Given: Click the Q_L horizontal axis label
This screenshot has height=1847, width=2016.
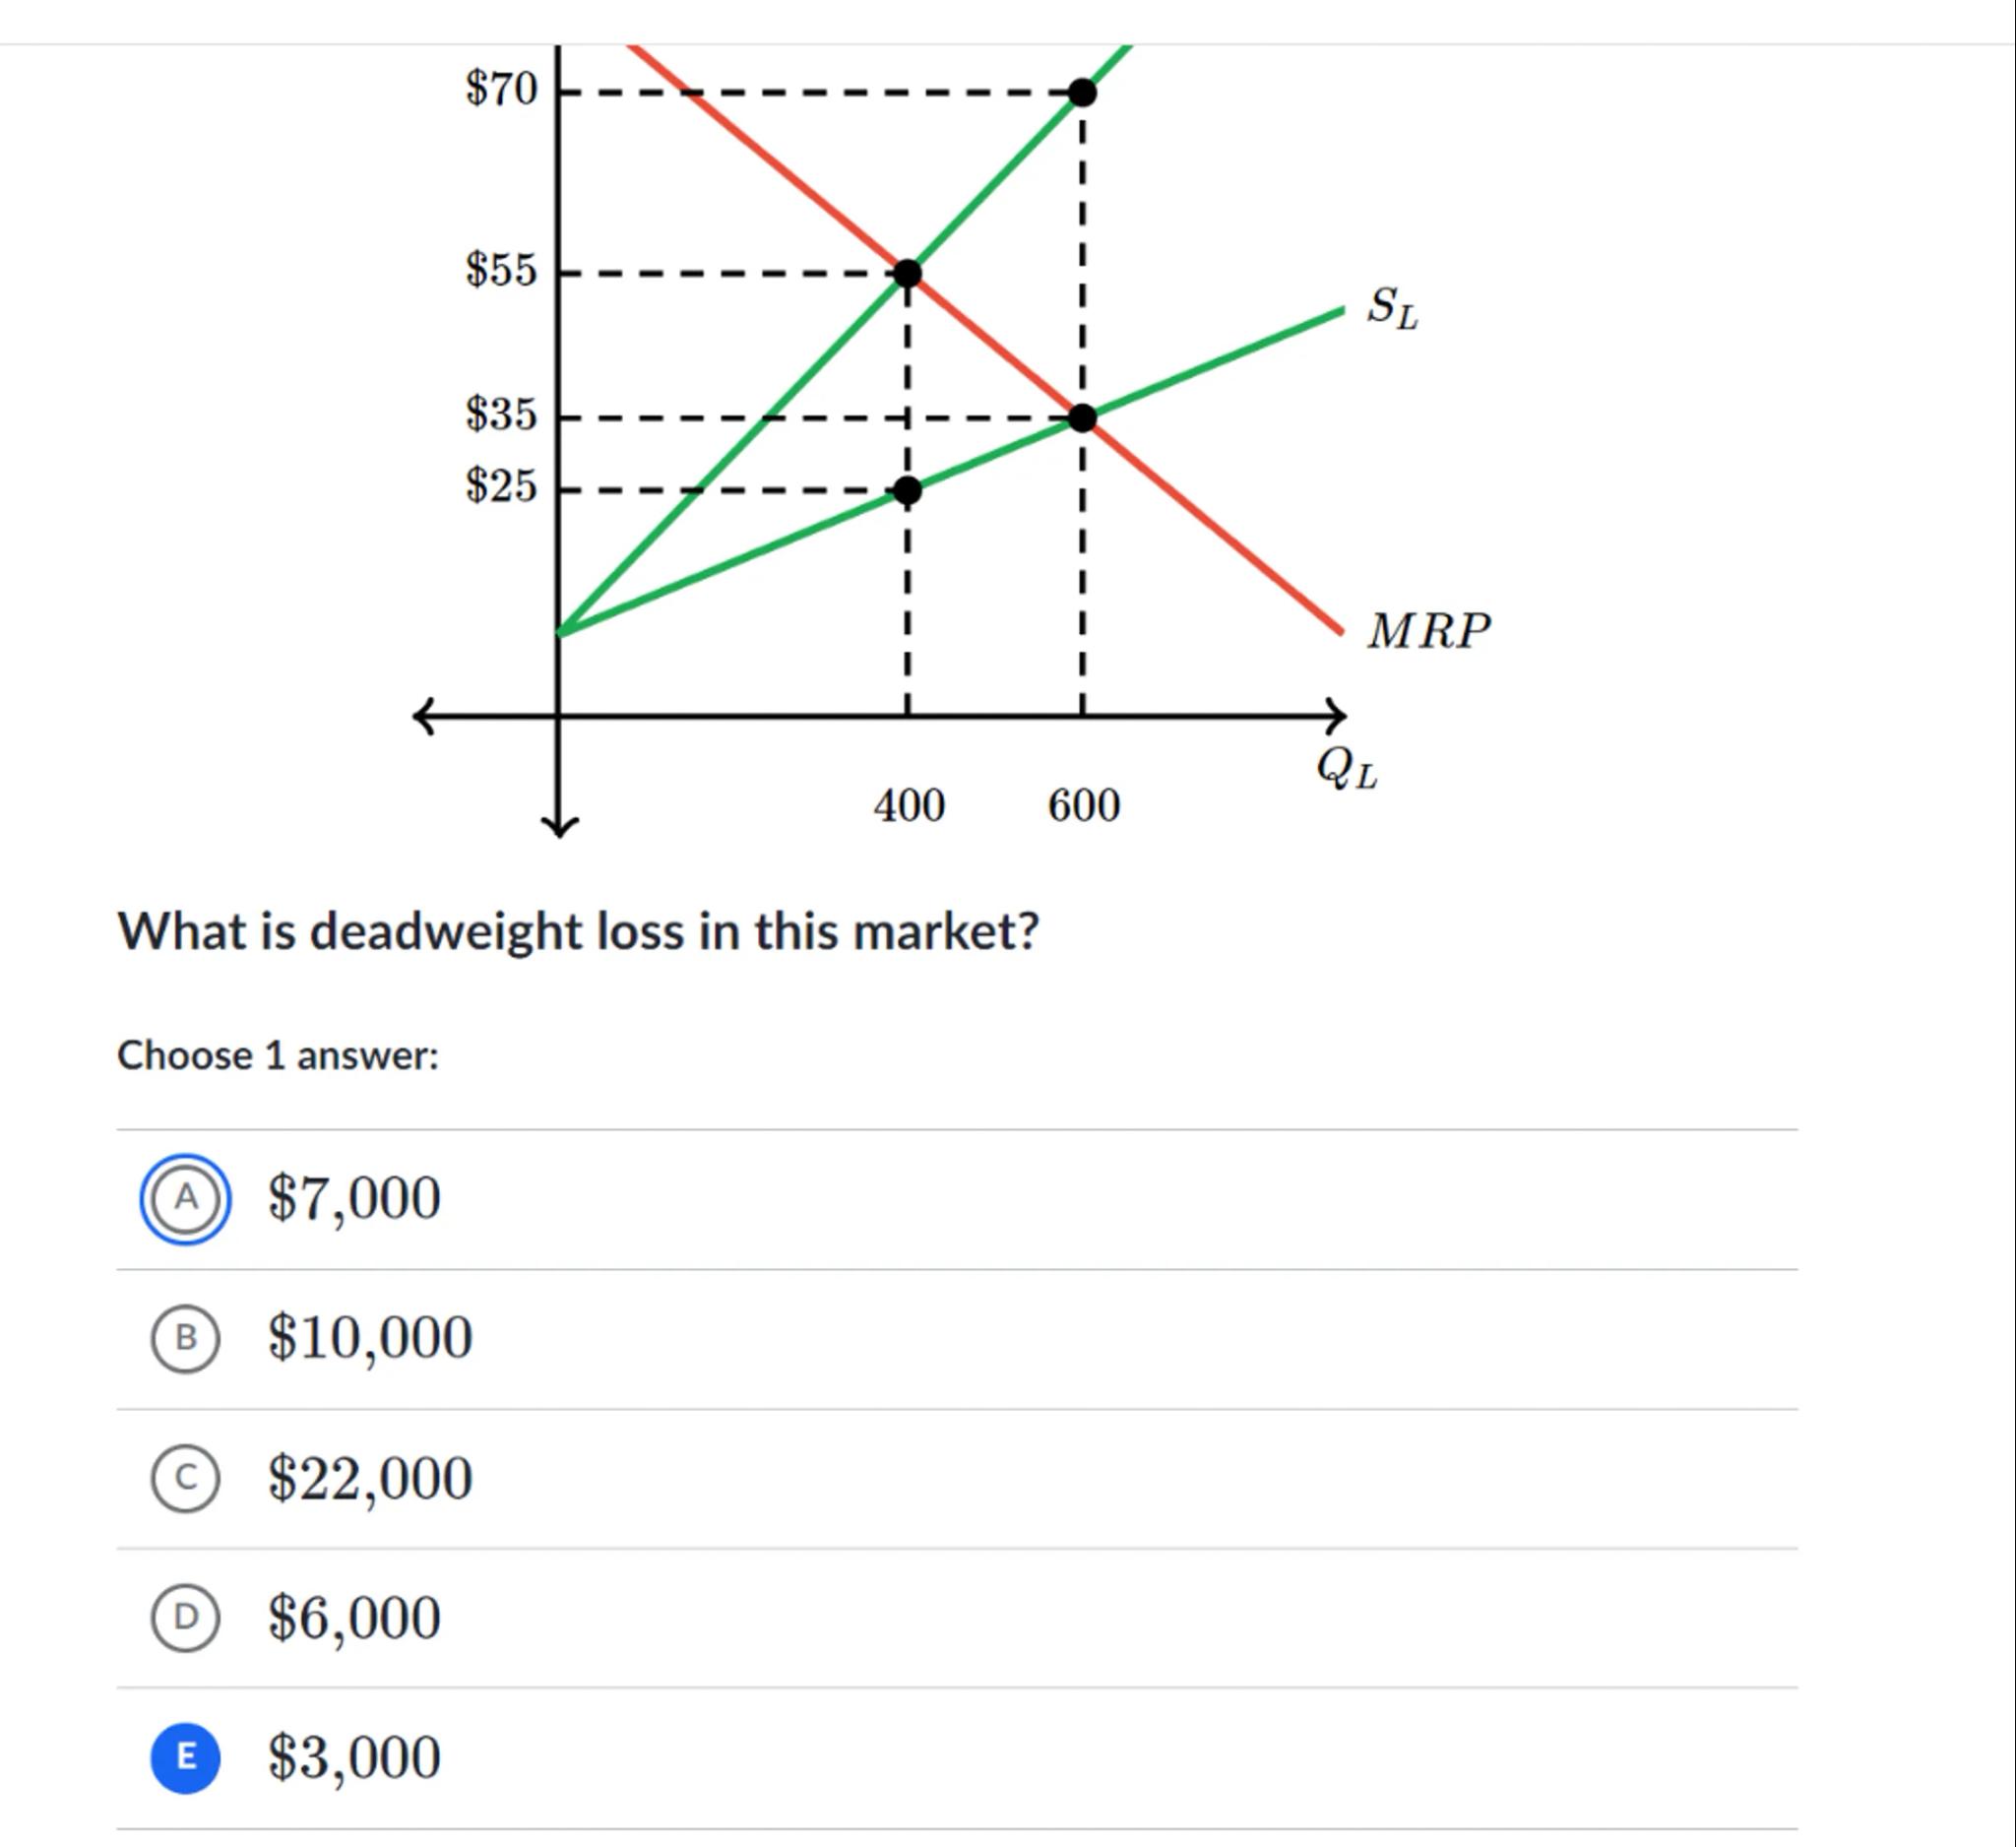Looking at the screenshot, I should click(1347, 769).
